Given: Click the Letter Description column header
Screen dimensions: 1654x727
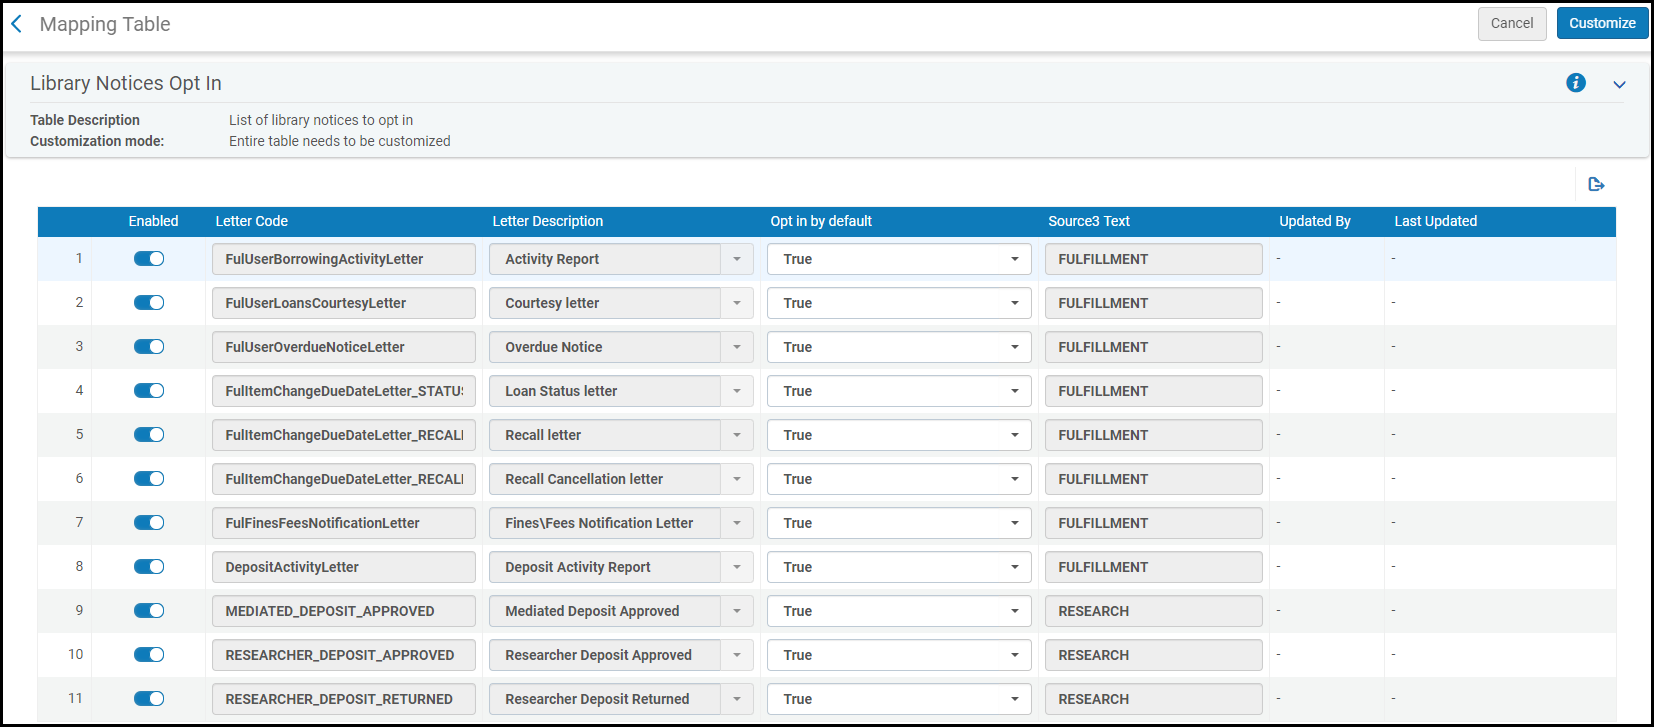Looking at the screenshot, I should point(548,221).
